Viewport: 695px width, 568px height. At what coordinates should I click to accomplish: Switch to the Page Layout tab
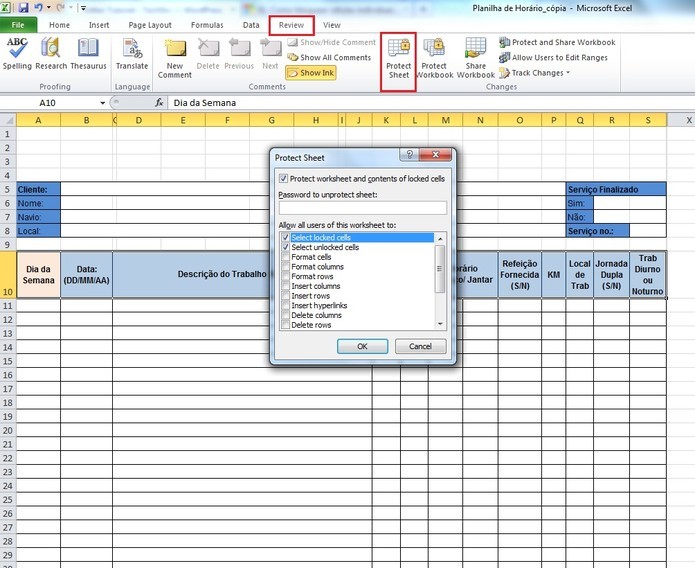pyautogui.click(x=150, y=25)
